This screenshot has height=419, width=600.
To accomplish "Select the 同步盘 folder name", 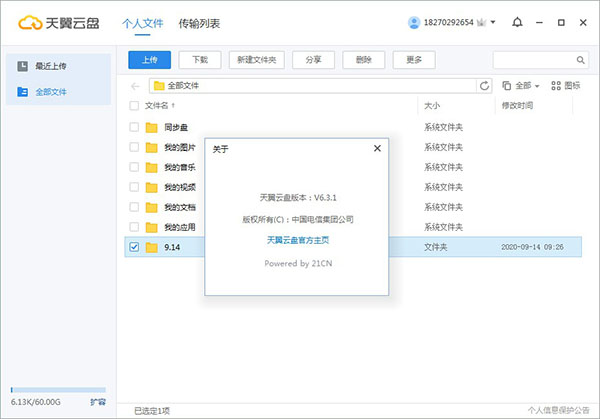I will pyautogui.click(x=176, y=127).
